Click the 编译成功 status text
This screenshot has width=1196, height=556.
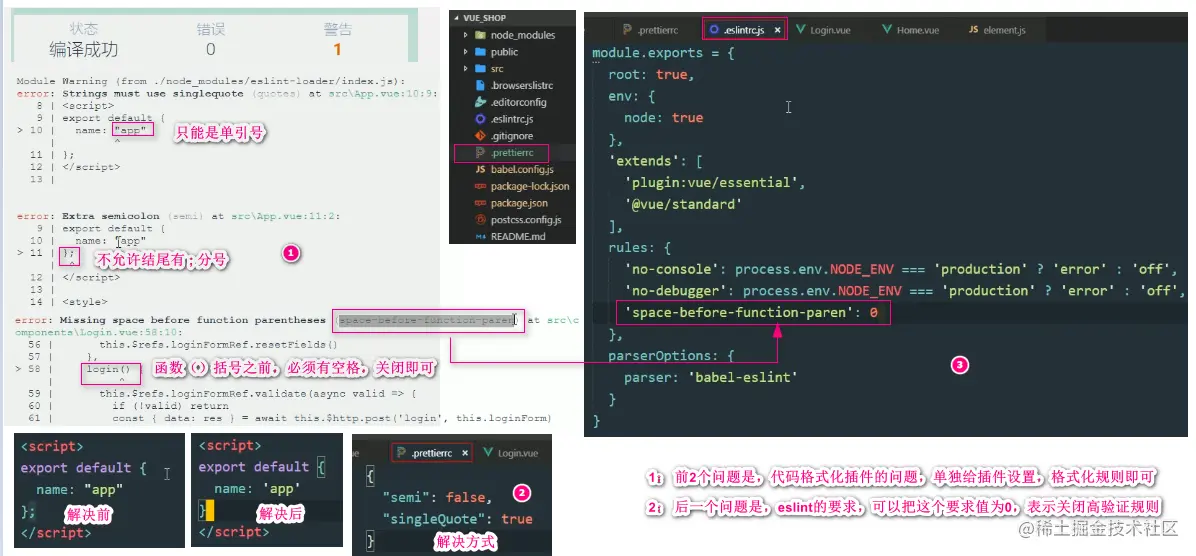pos(84,50)
